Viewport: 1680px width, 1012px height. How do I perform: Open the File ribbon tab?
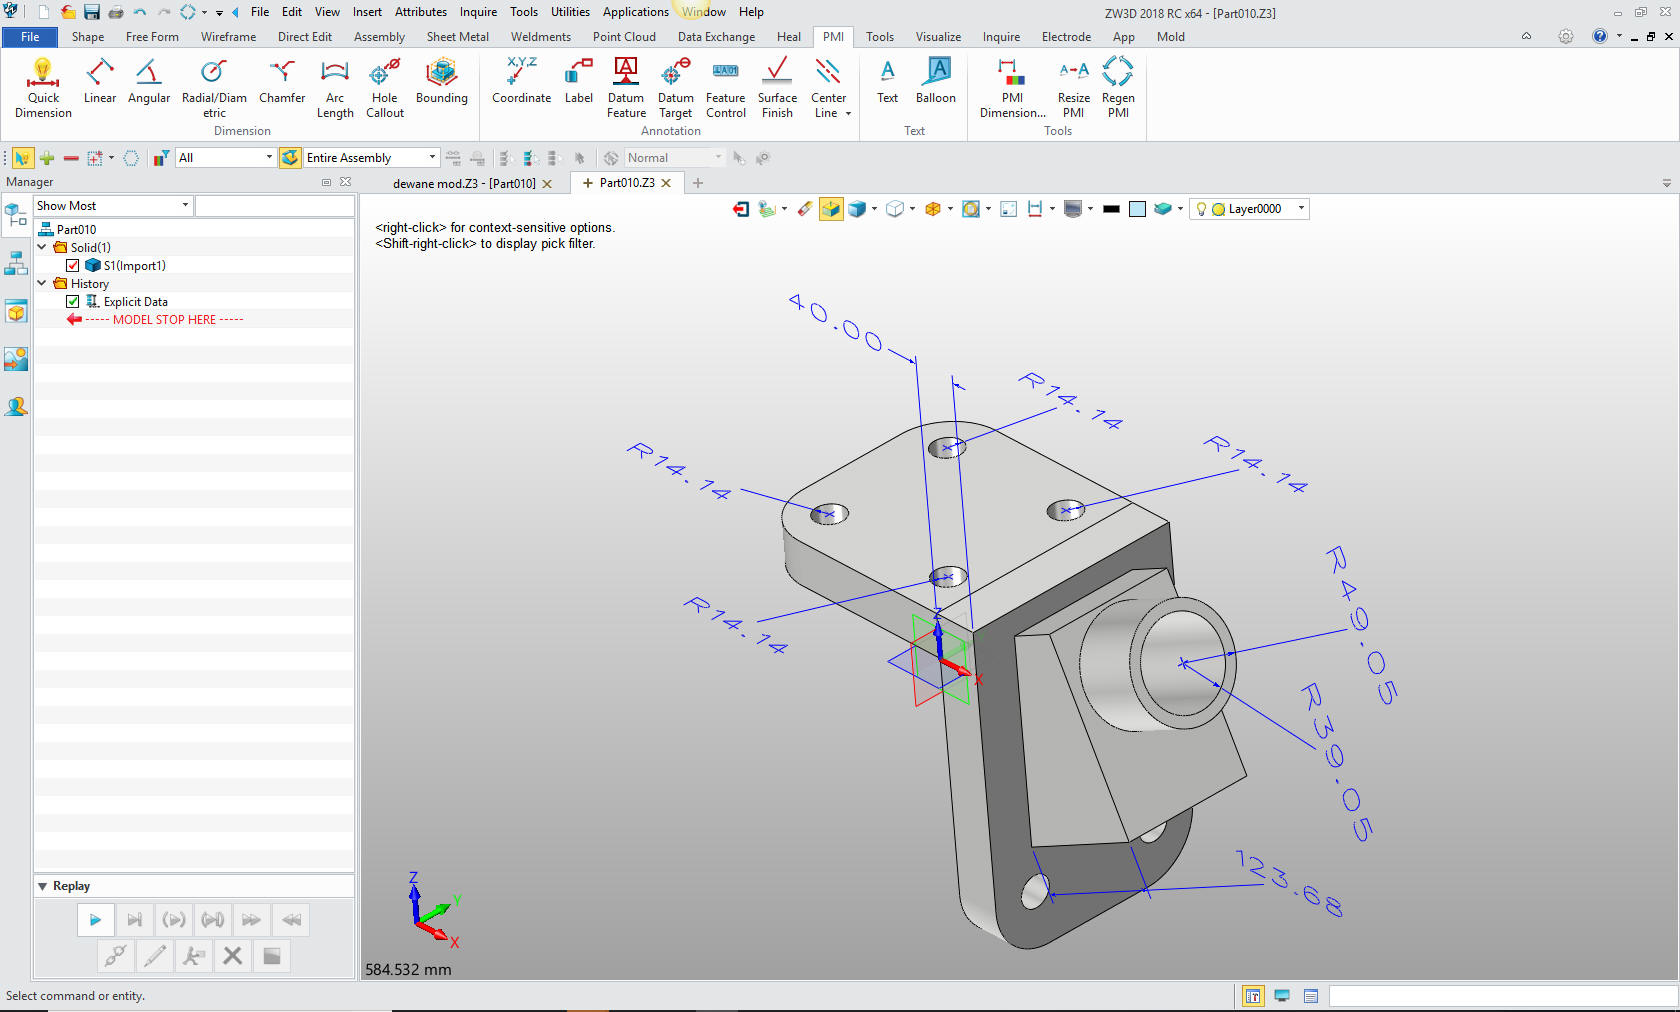pos(30,37)
